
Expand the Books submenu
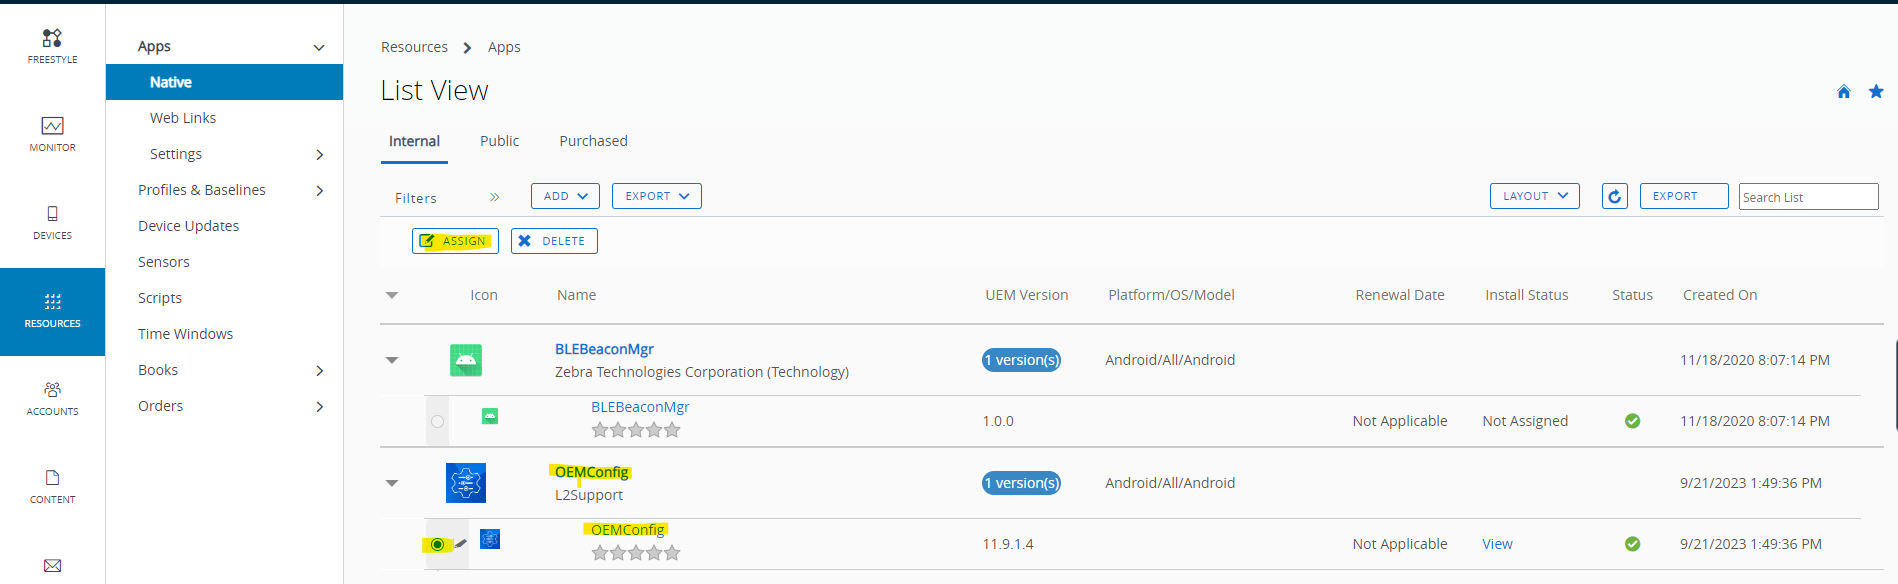[320, 370]
